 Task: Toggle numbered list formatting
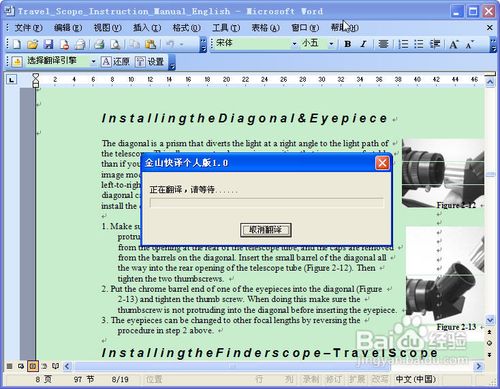(403, 44)
